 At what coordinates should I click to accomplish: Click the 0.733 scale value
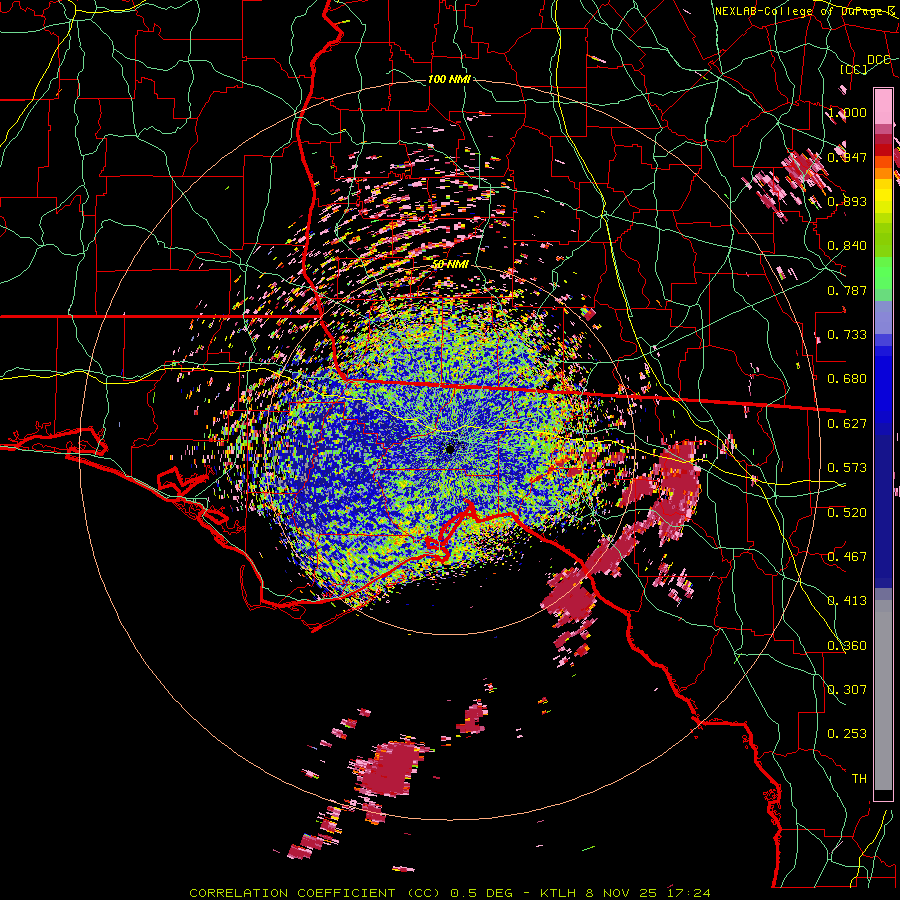[847, 335]
